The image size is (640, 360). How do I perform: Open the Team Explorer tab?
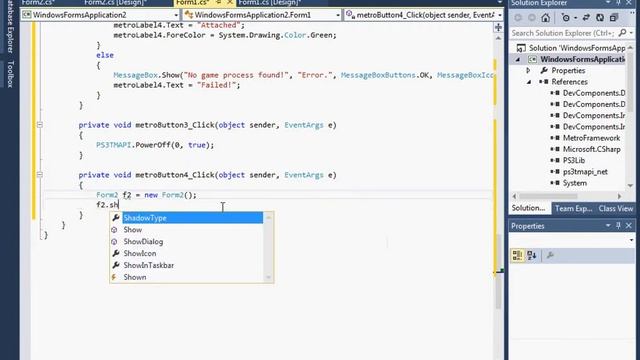coord(573,208)
